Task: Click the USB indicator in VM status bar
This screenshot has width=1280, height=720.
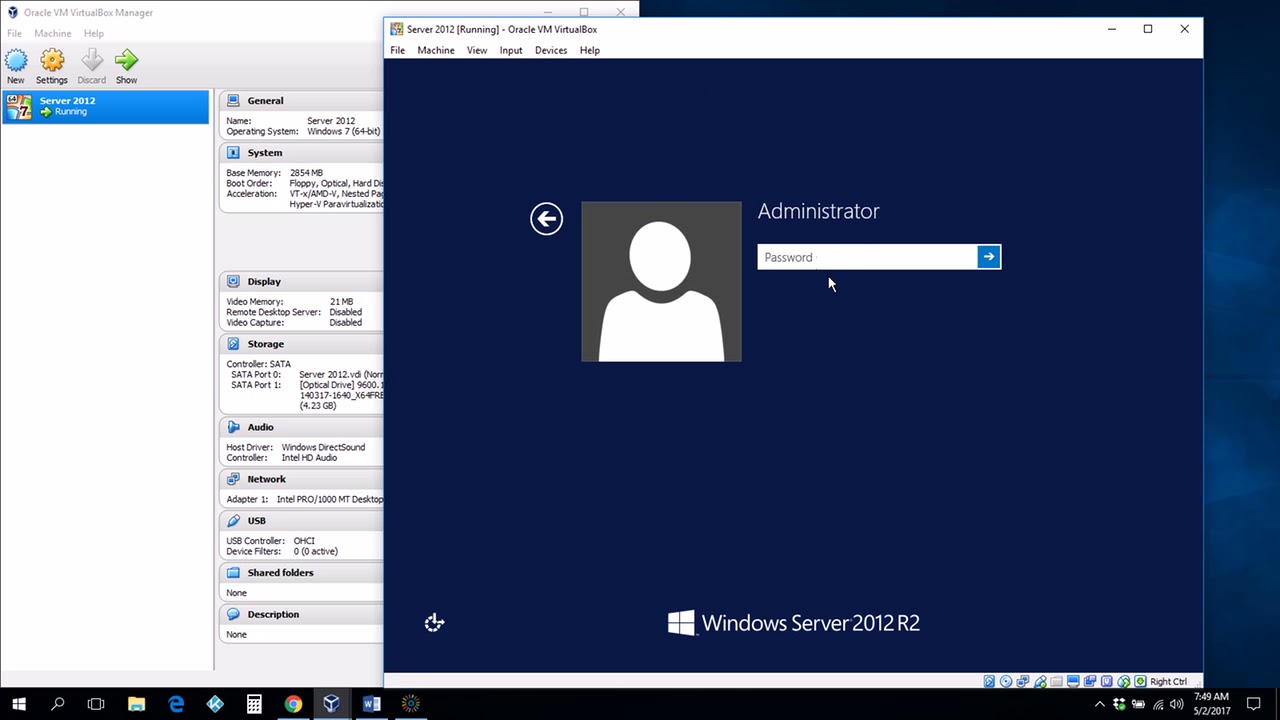Action: click(x=1040, y=681)
